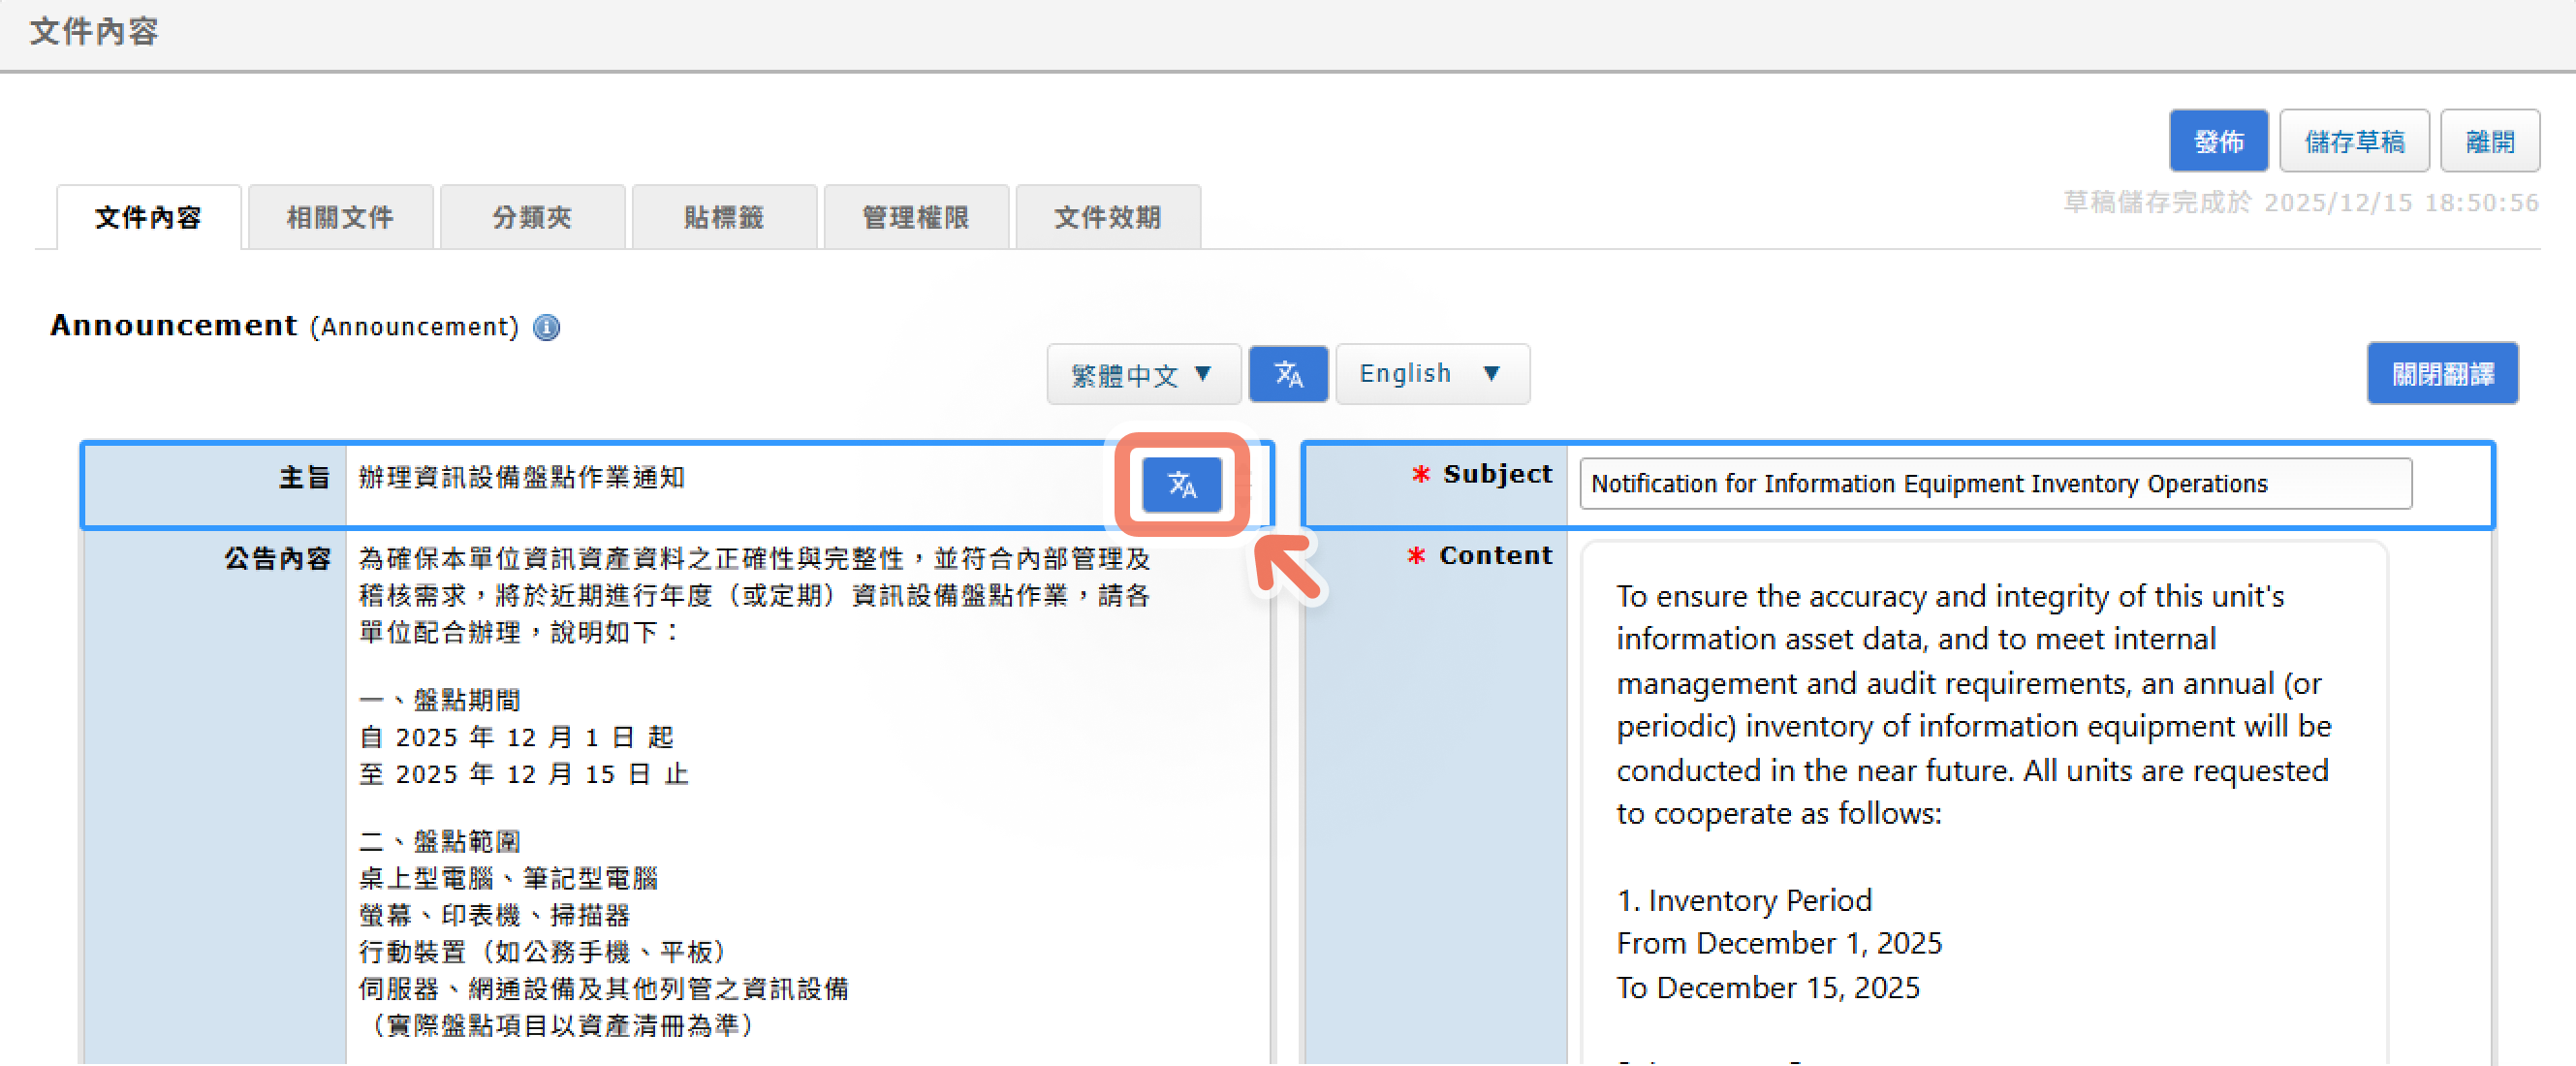Click the 主旨 row label
The height and width of the screenshot is (1066, 2576).
(304, 478)
